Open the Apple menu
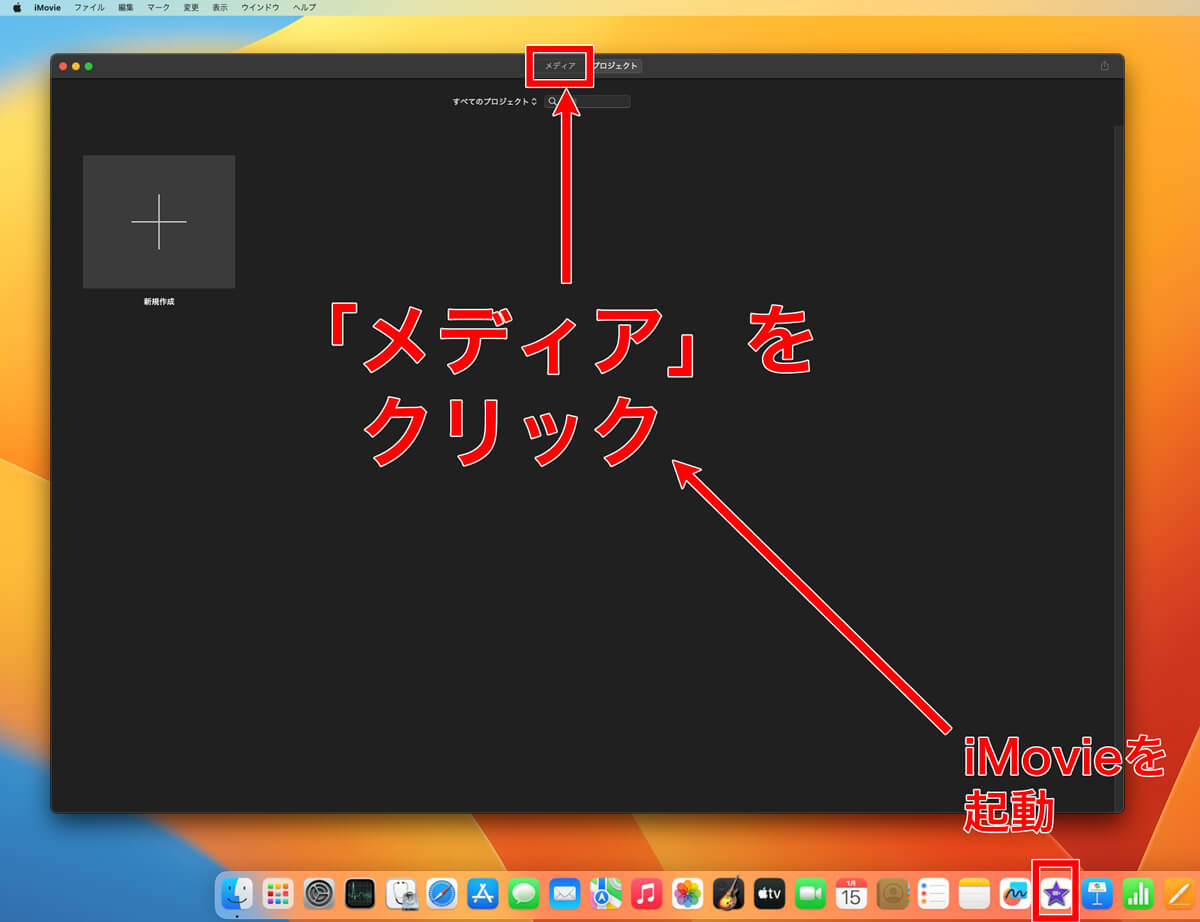 (x=16, y=7)
